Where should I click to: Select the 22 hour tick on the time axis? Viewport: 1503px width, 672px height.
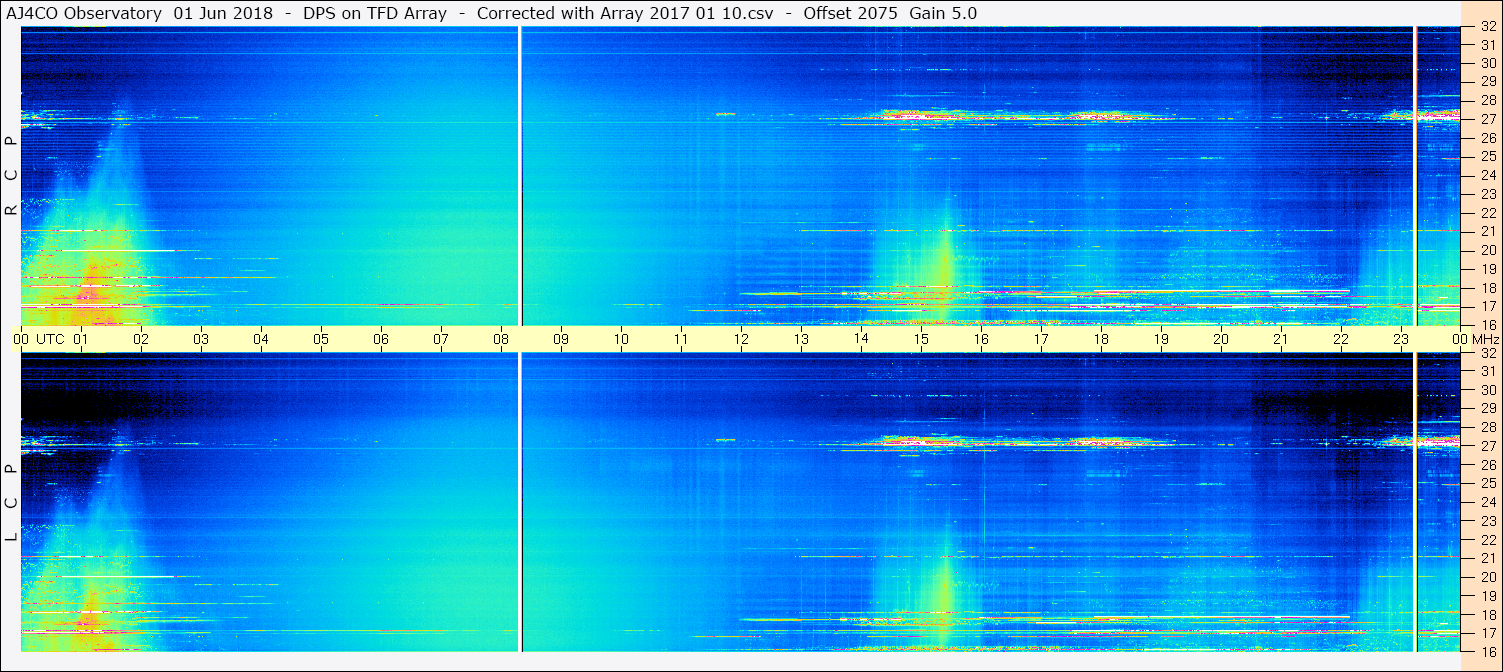point(1341,339)
